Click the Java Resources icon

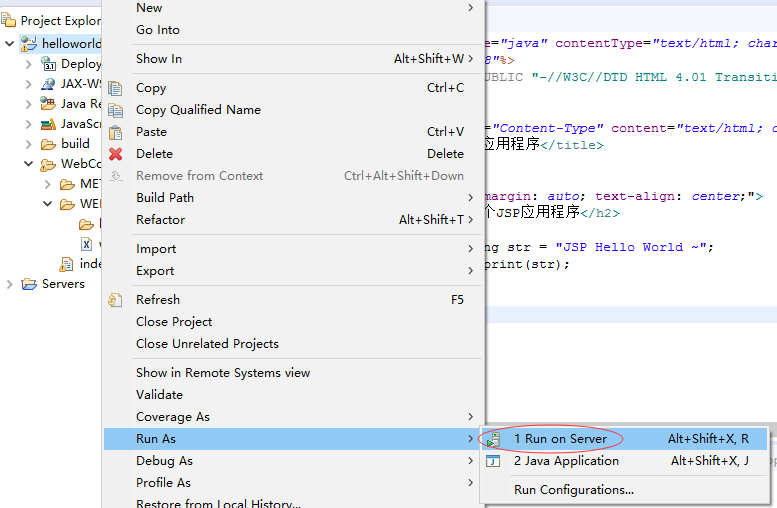pos(48,104)
